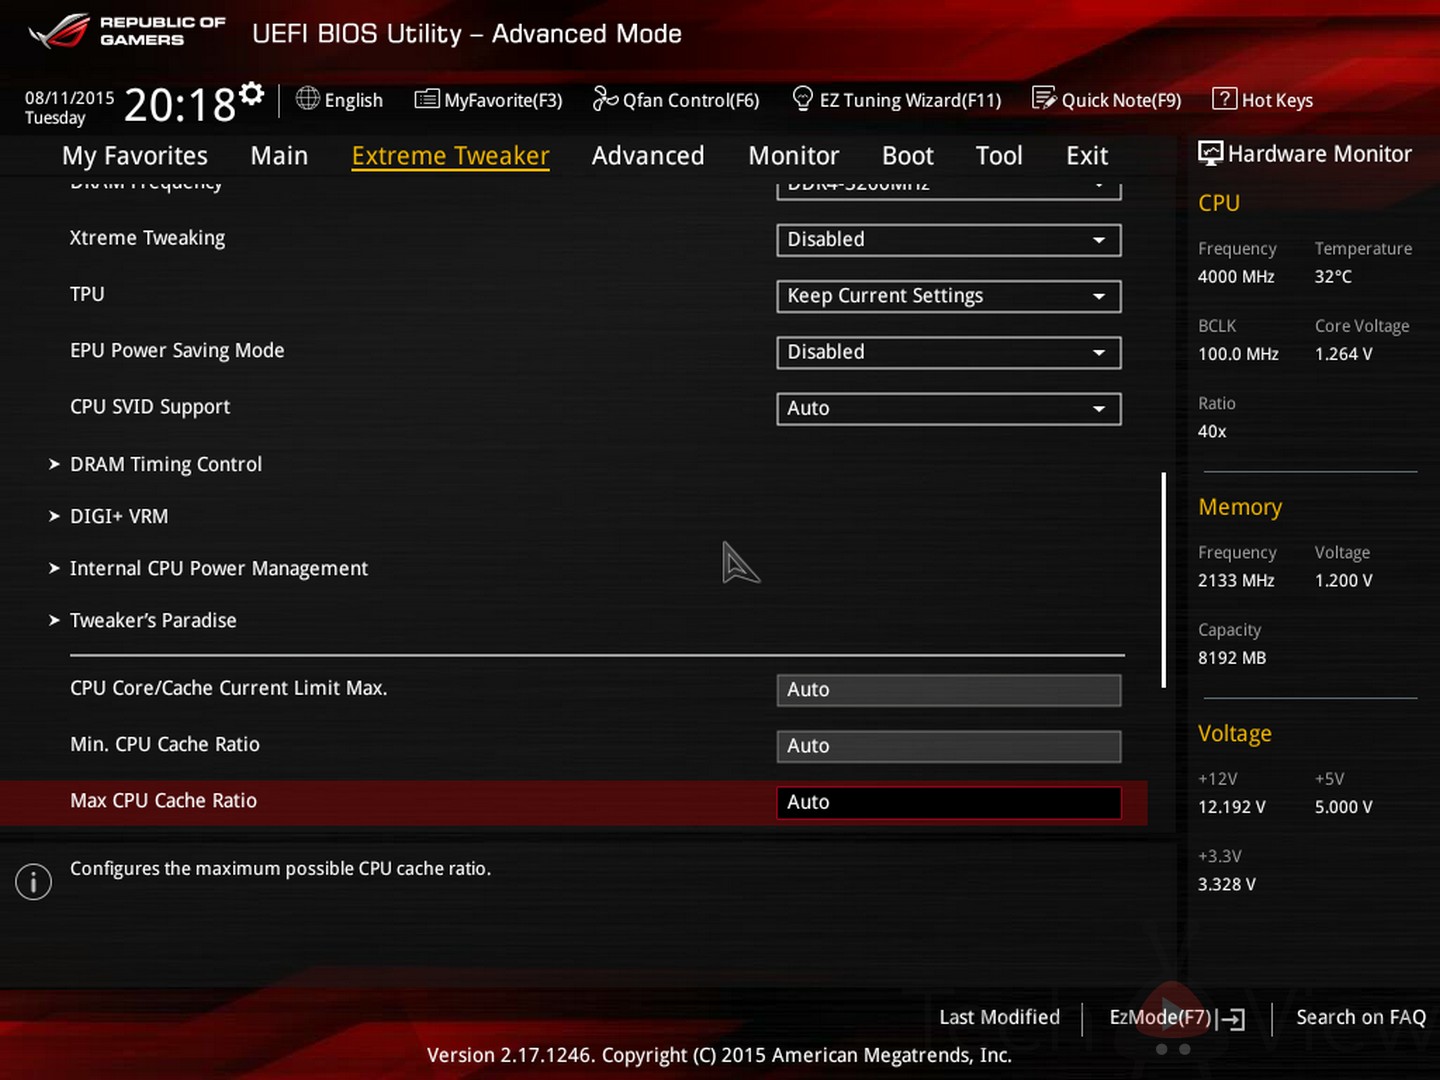
Task: Open the Tool tab
Action: 999,156
